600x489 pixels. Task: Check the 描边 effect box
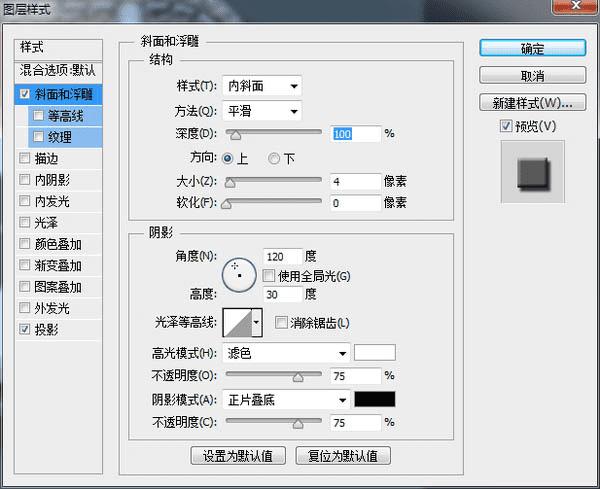coord(24,158)
